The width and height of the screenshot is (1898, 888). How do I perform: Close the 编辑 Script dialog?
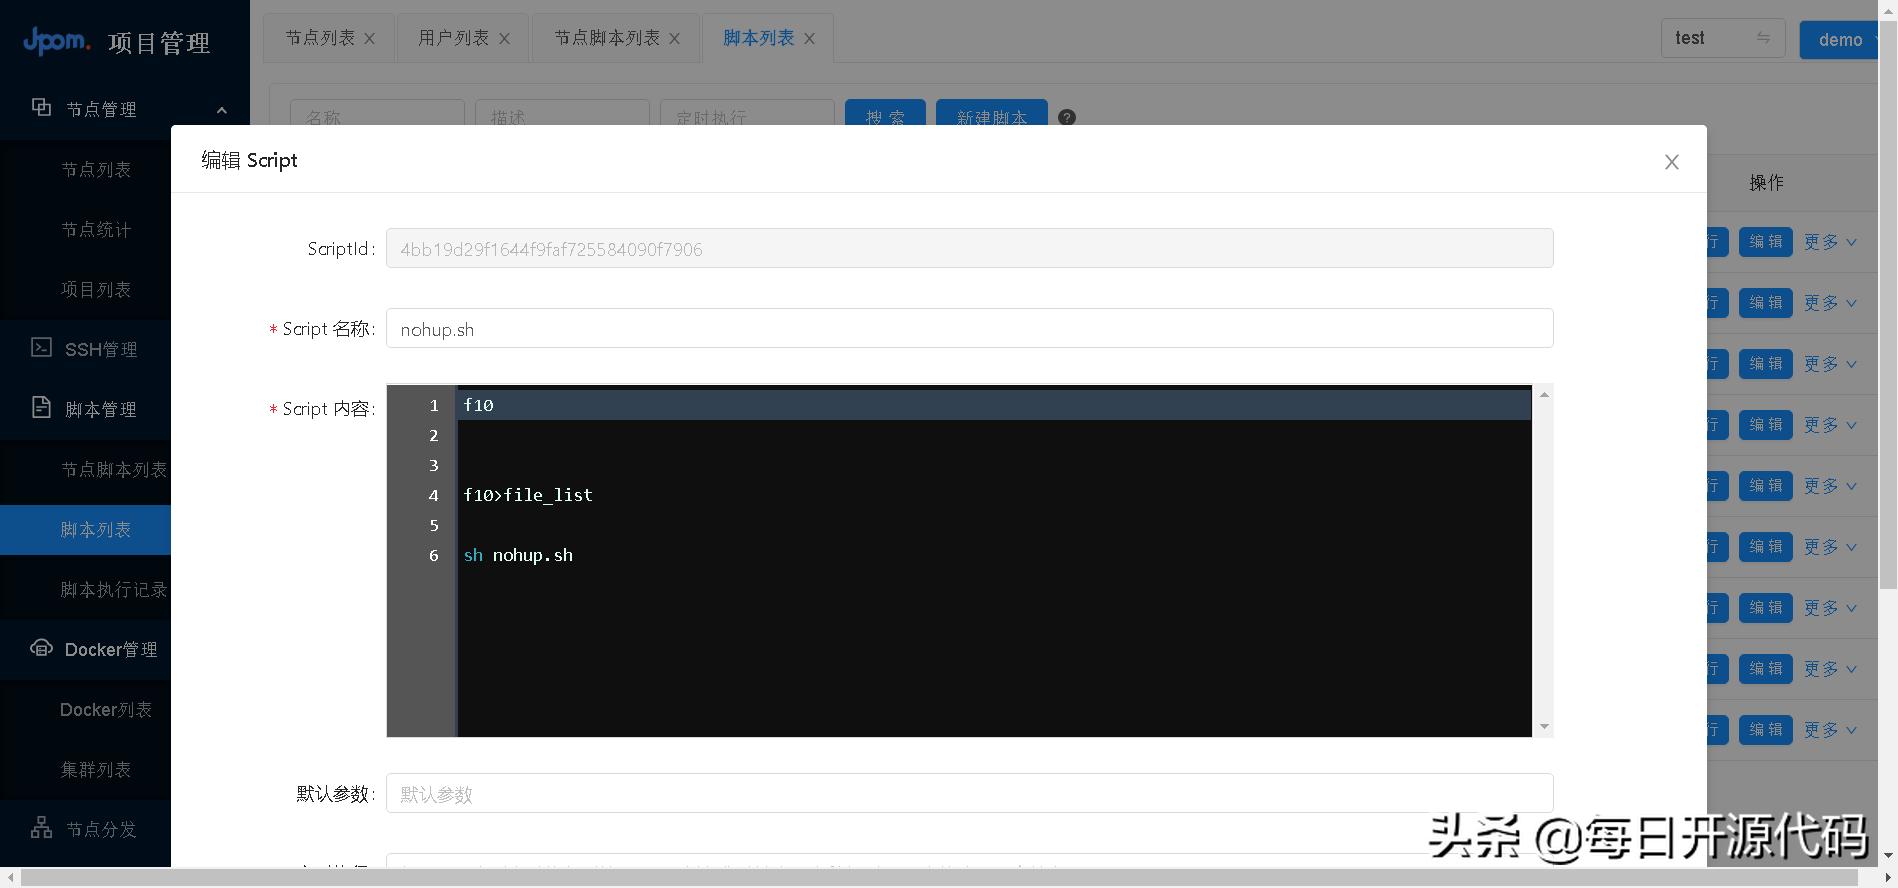(1671, 162)
